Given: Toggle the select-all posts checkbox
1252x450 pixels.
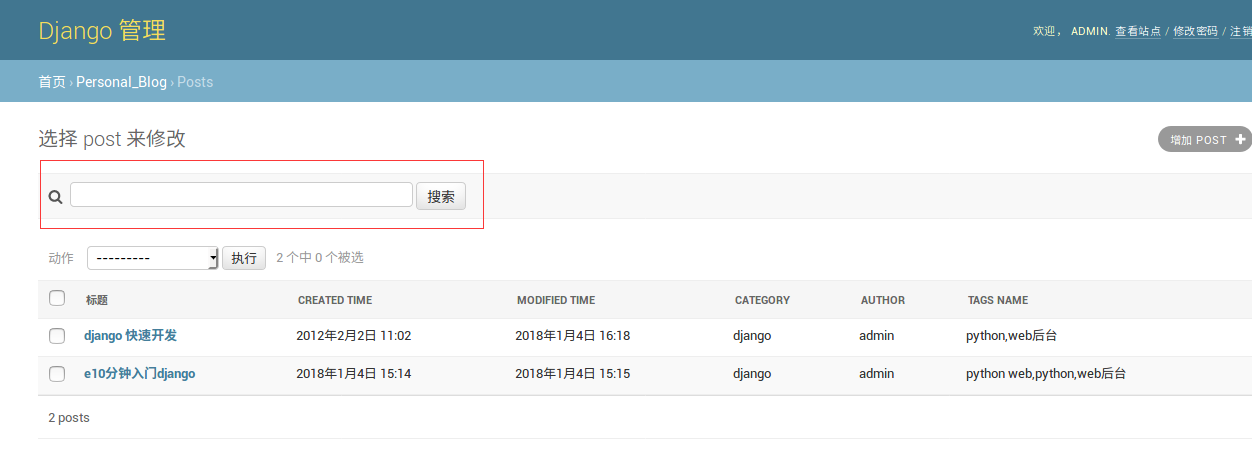Looking at the screenshot, I should [x=57, y=298].
